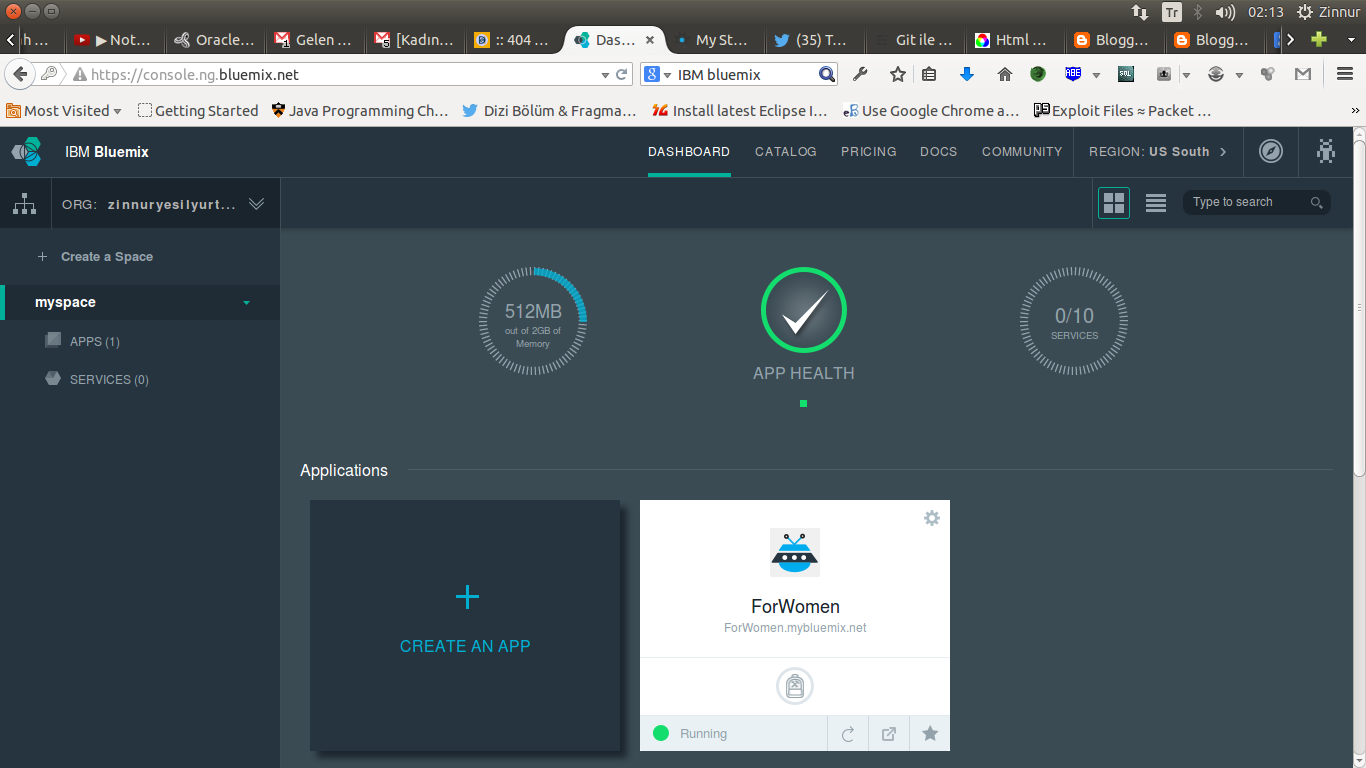Star the ForWomen app as favorite
The width and height of the screenshot is (1366, 768).
tap(930, 734)
